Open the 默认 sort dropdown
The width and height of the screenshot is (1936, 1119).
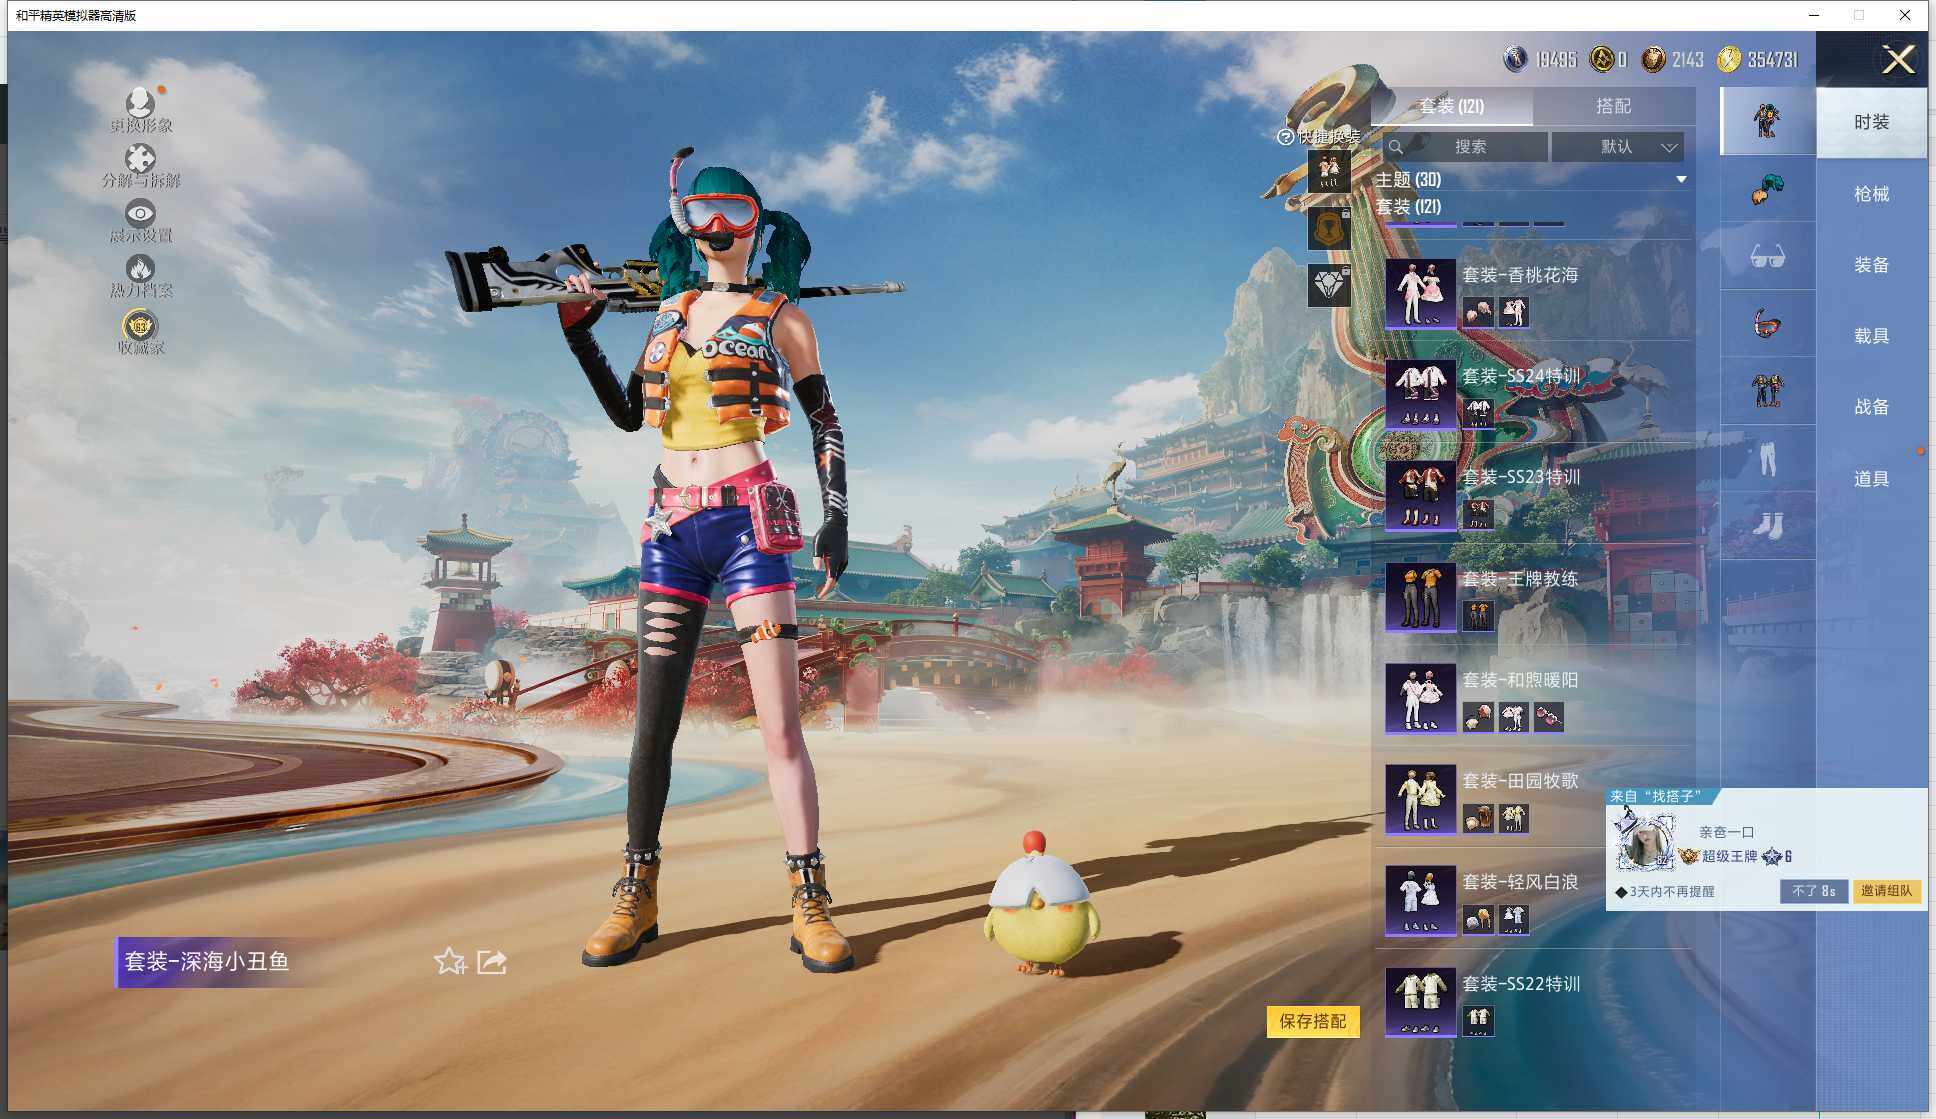click(x=1617, y=147)
